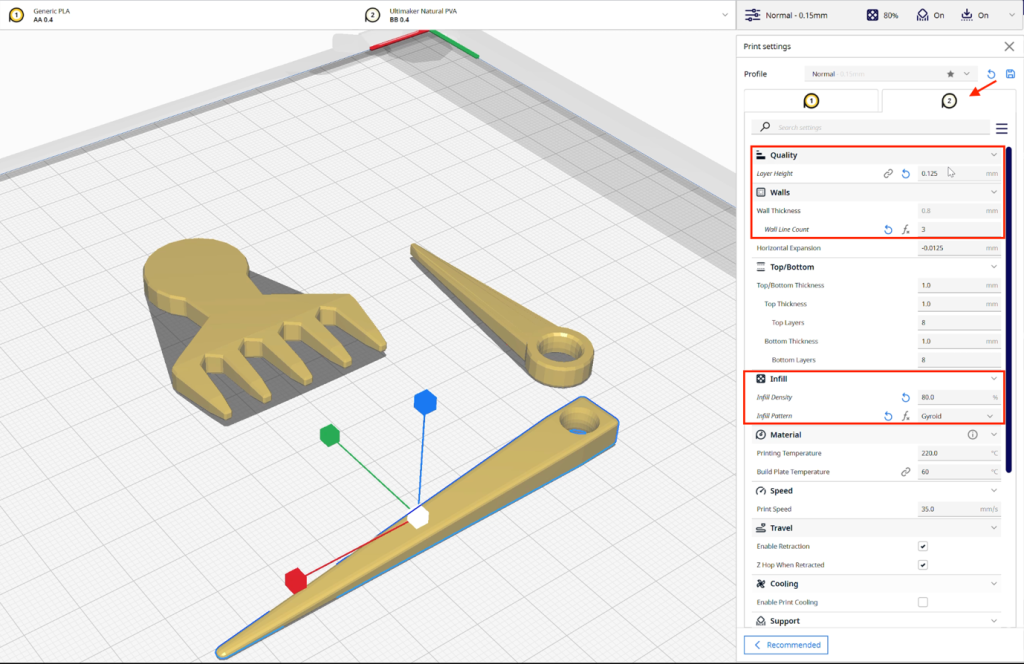The height and width of the screenshot is (664, 1024).
Task: Enable the Print Cooling checkbox
Action: pos(923,602)
